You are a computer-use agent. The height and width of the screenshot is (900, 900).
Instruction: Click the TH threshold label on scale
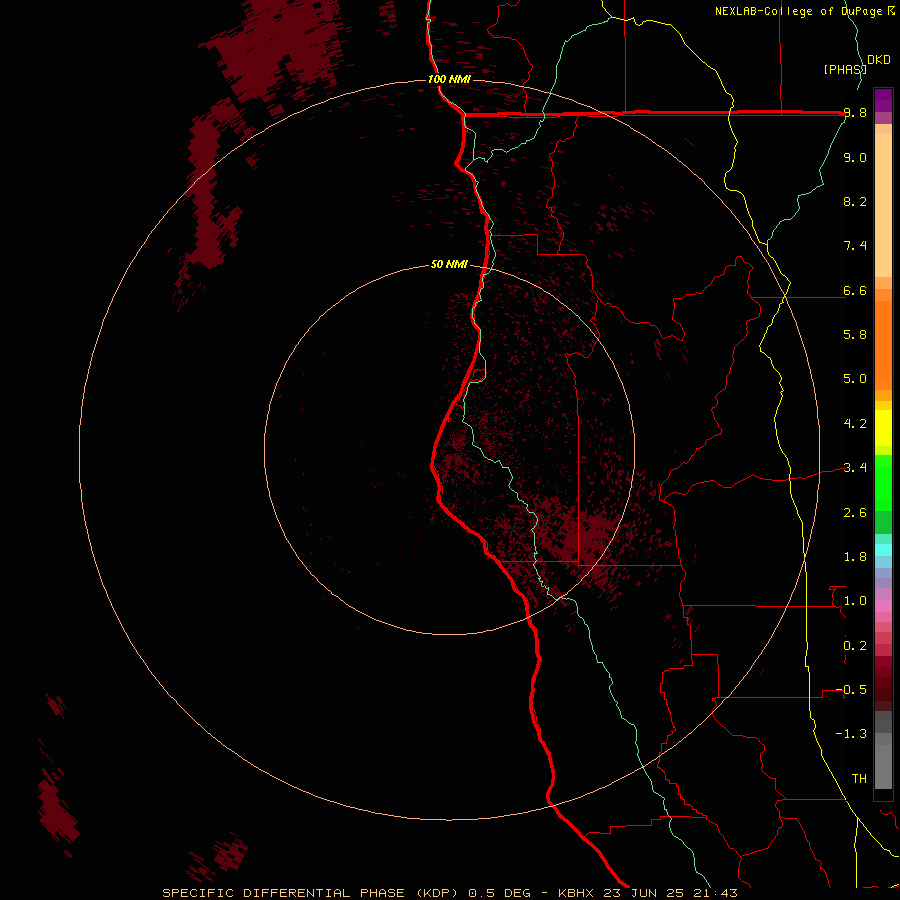coord(859,779)
